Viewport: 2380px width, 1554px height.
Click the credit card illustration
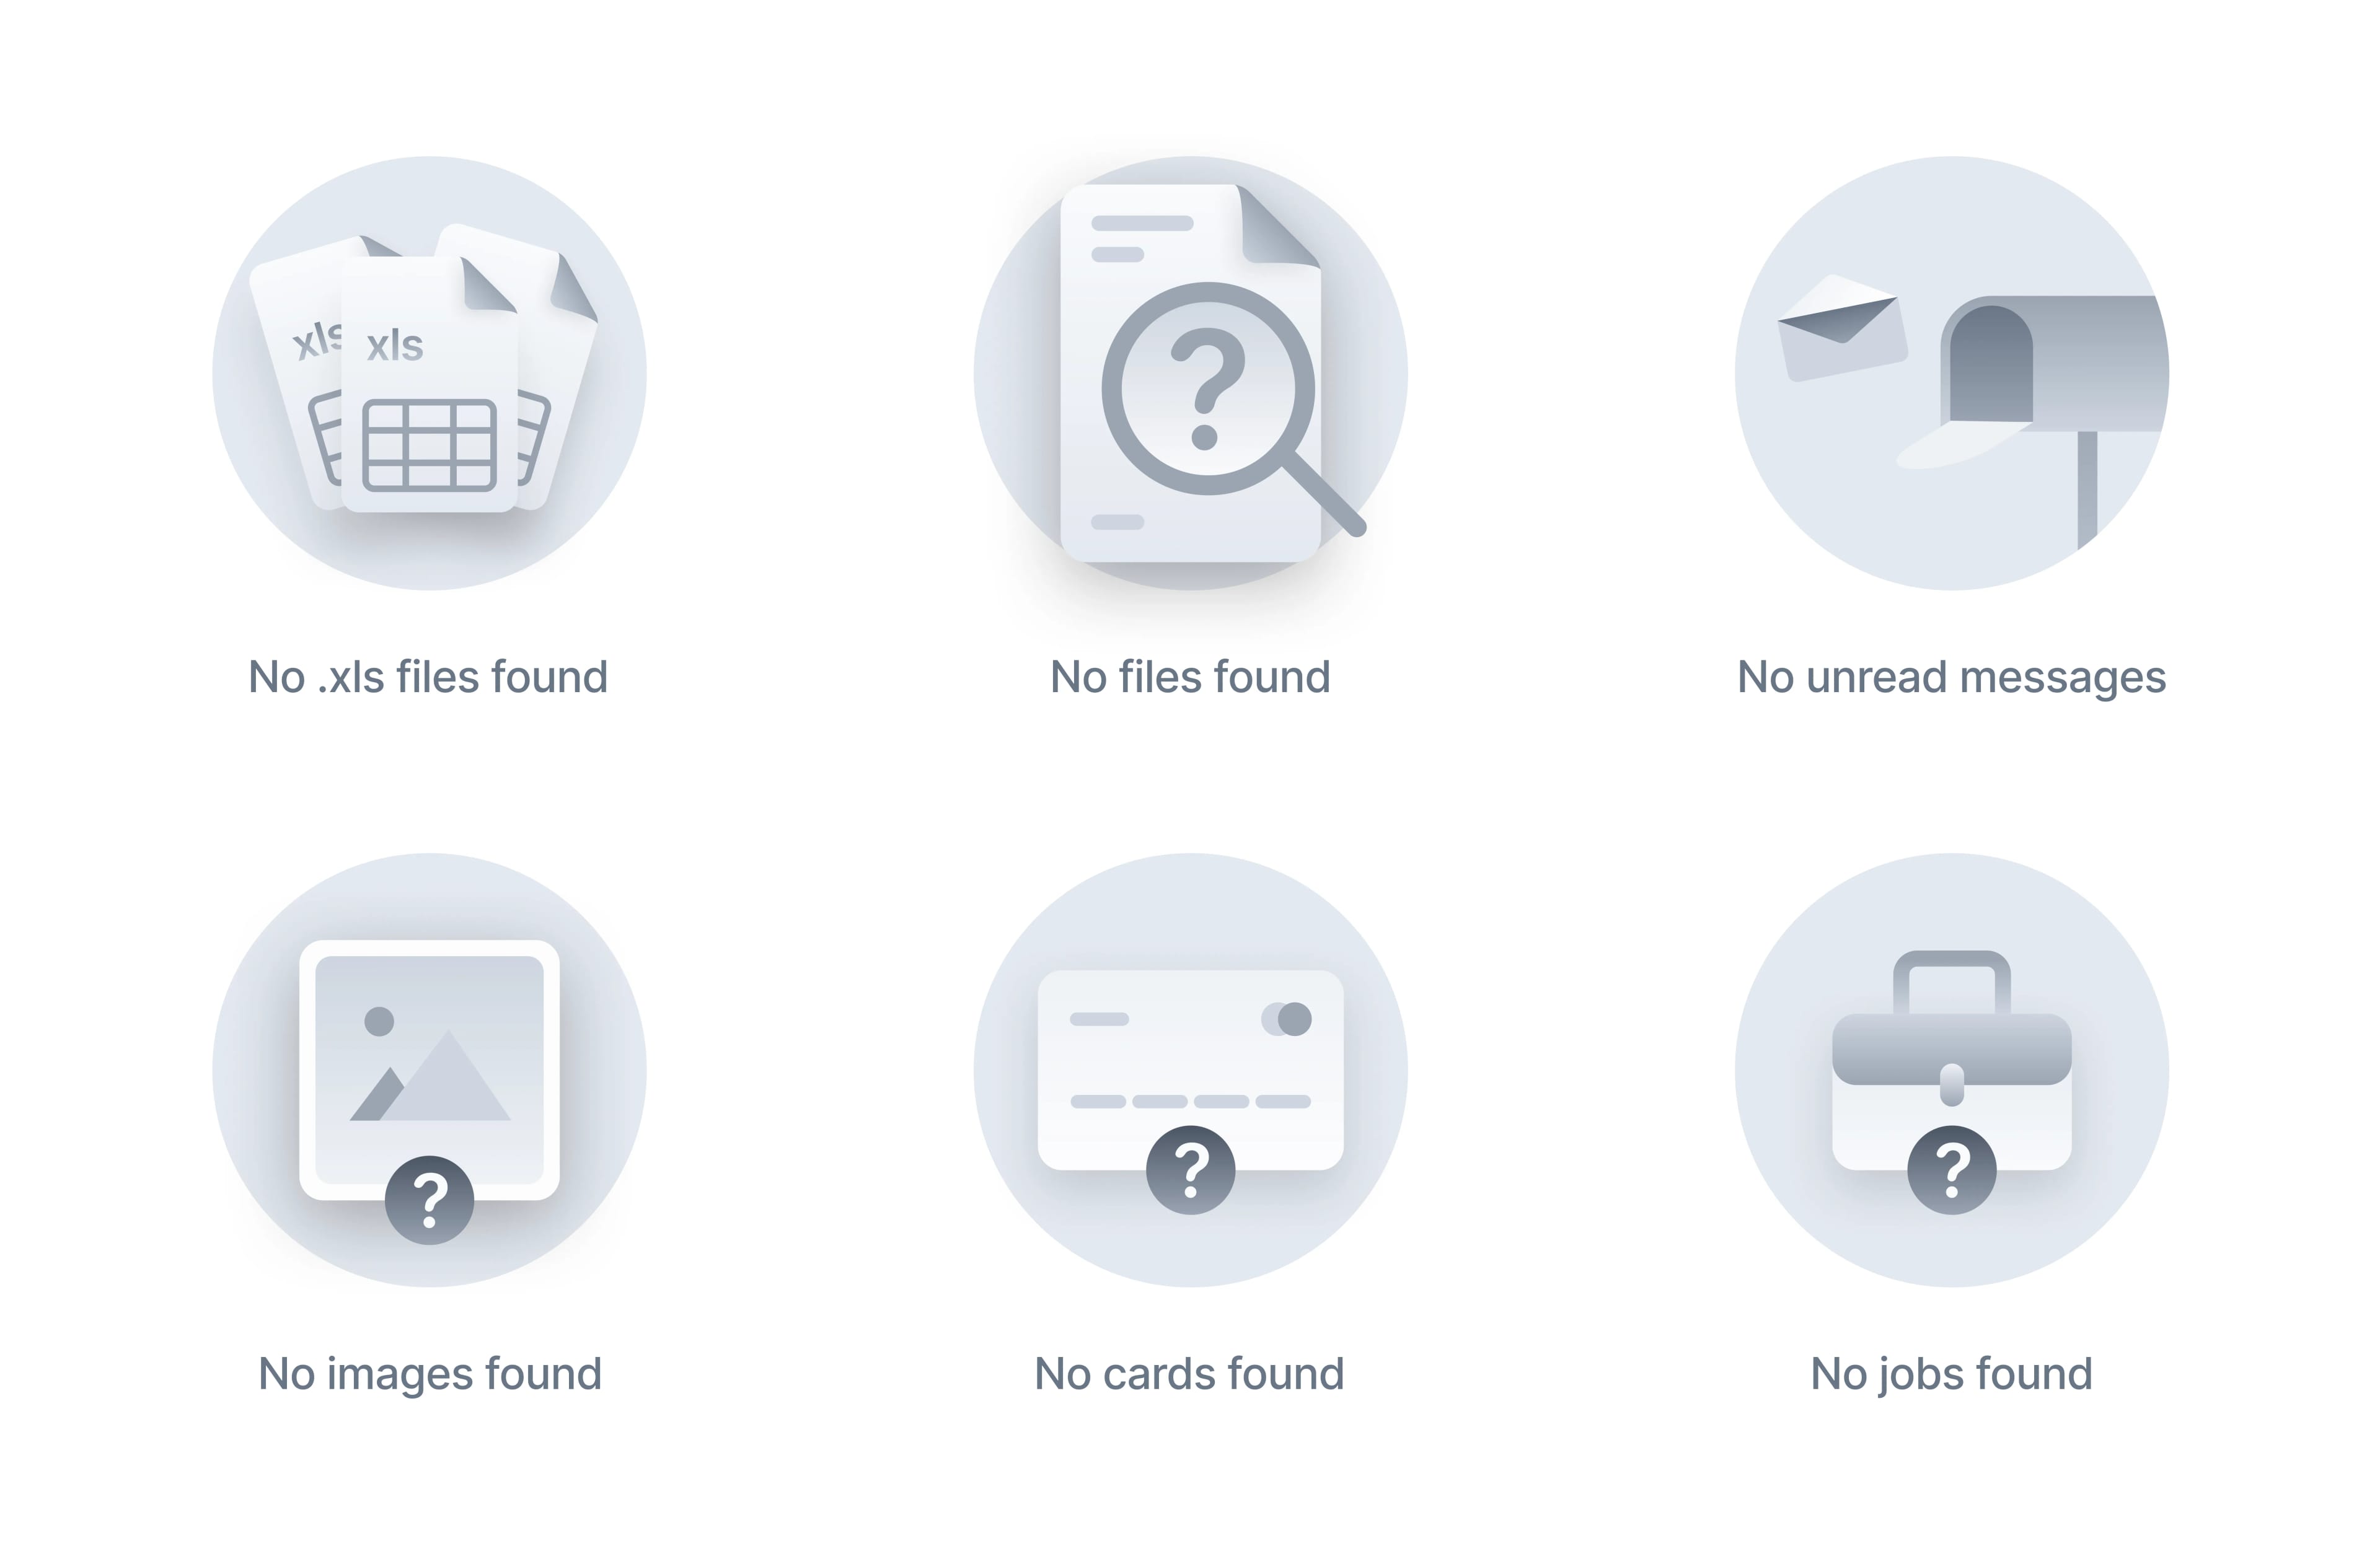tap(1190, 1069)
